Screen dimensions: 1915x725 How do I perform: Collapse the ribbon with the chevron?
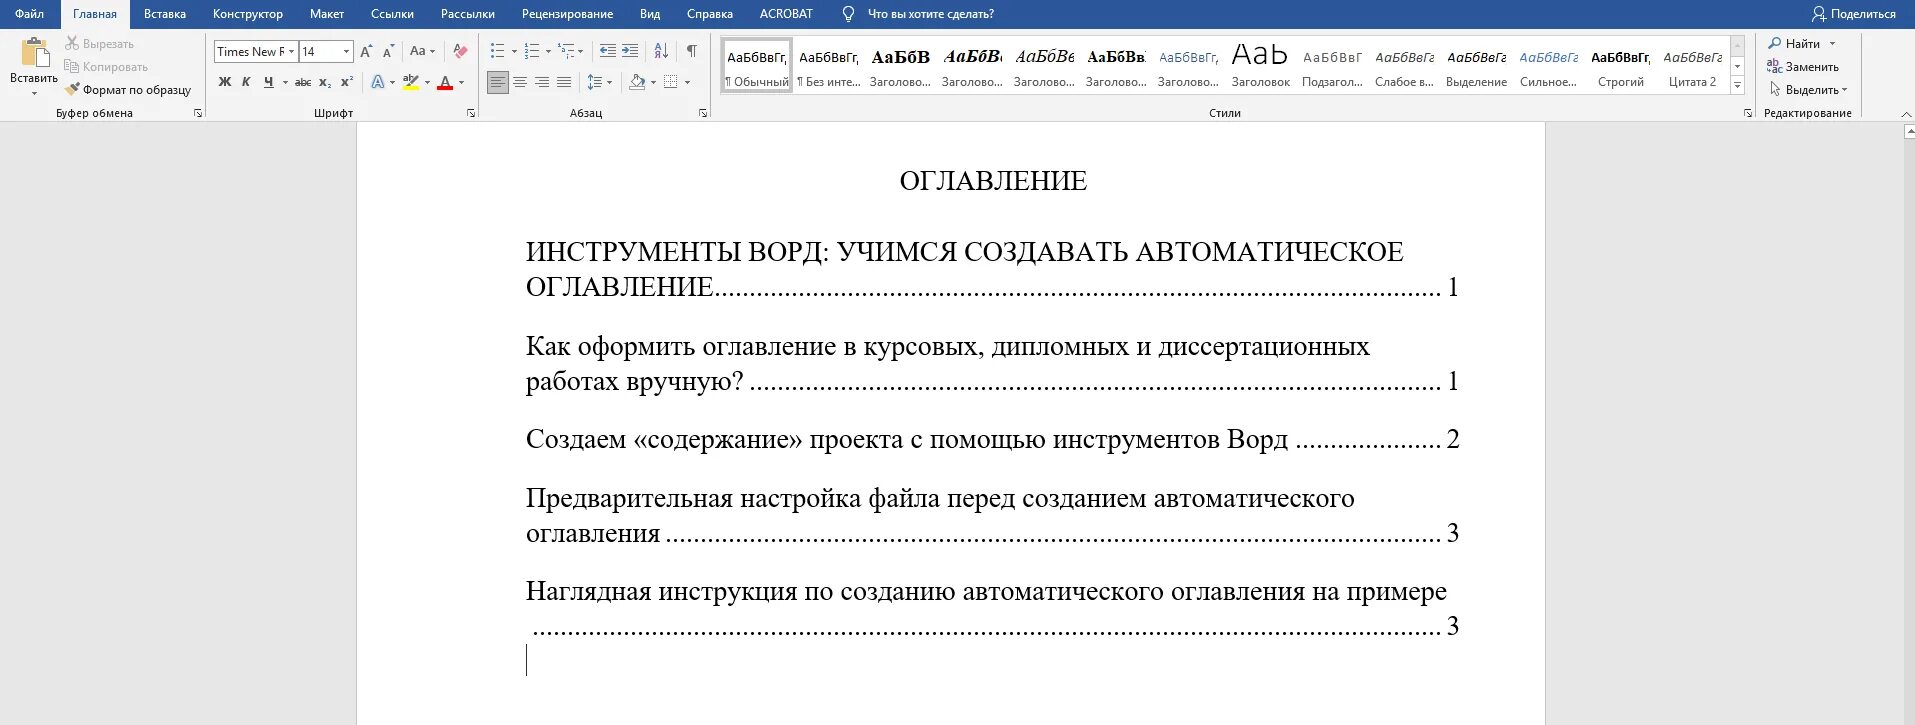point(1905,115)
